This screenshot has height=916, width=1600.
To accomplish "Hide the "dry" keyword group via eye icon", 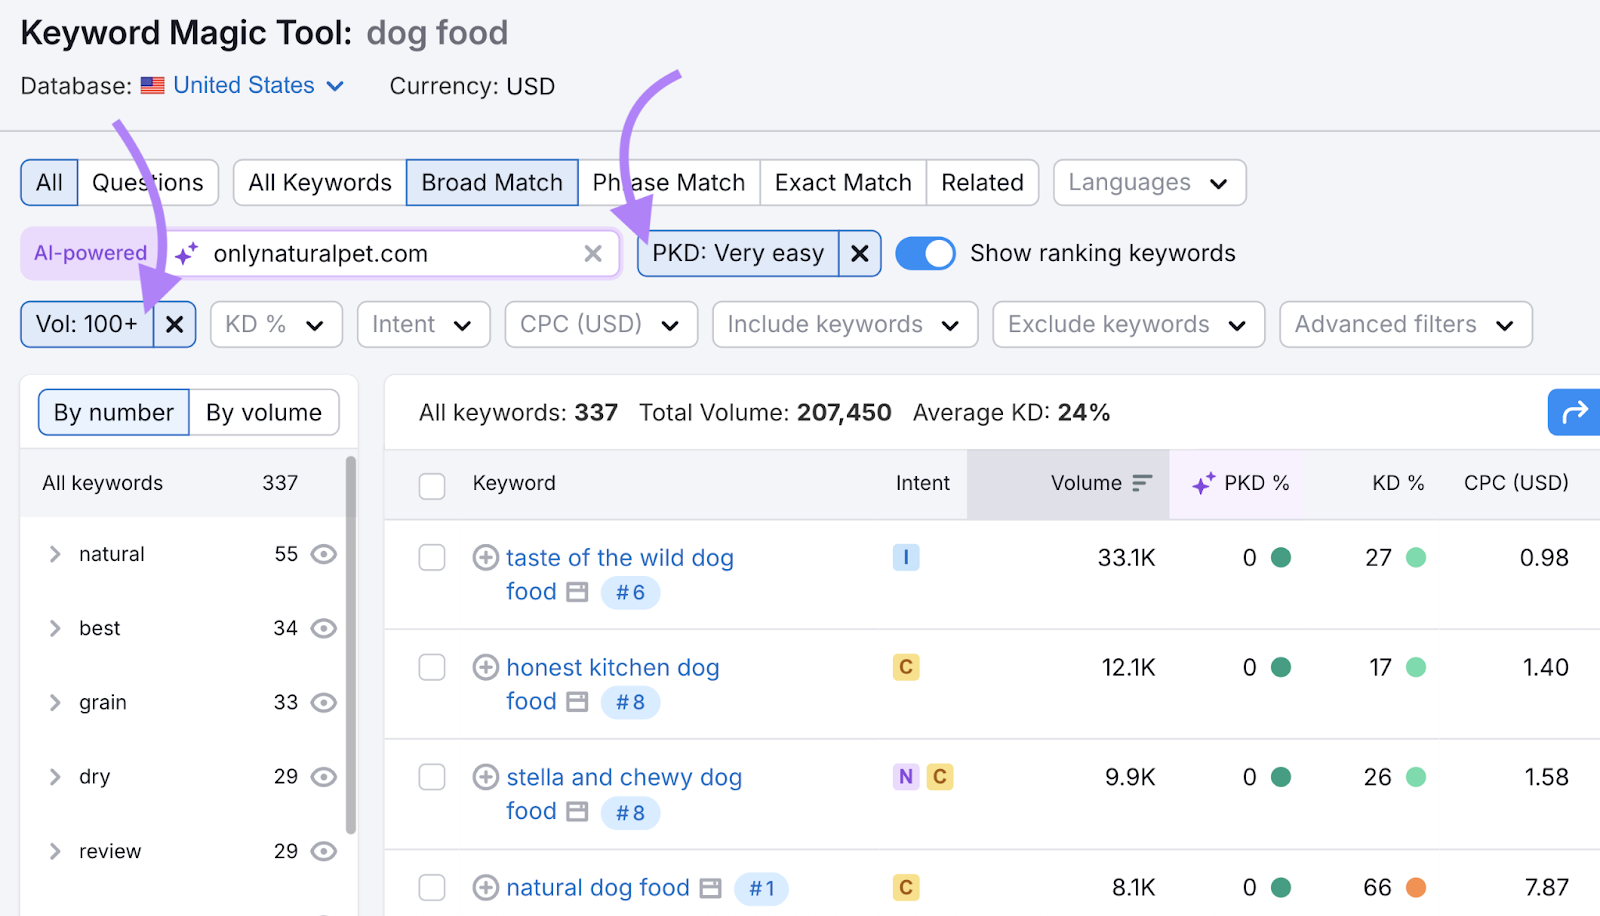I will coord(322,776).
